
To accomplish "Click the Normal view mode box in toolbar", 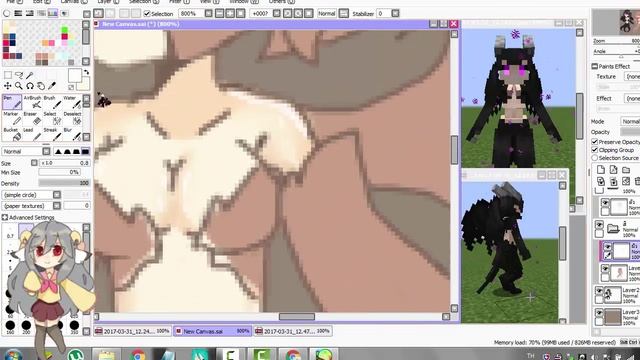I will click(327, 13).
